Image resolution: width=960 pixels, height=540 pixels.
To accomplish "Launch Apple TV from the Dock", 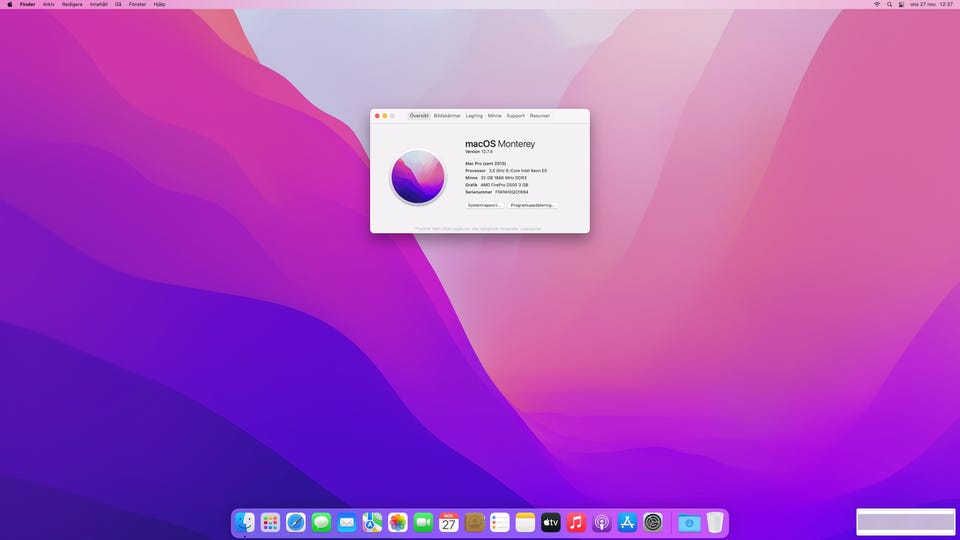I will [x=550, y=522].
